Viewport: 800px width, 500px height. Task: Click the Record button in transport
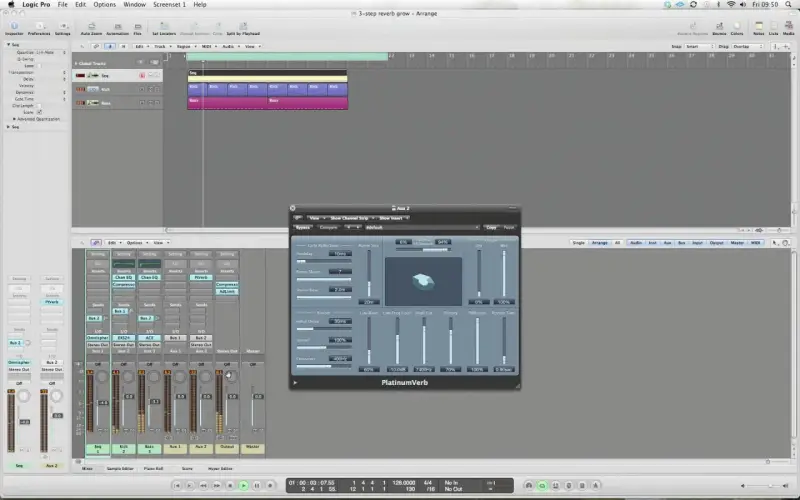tap(270, 485)
